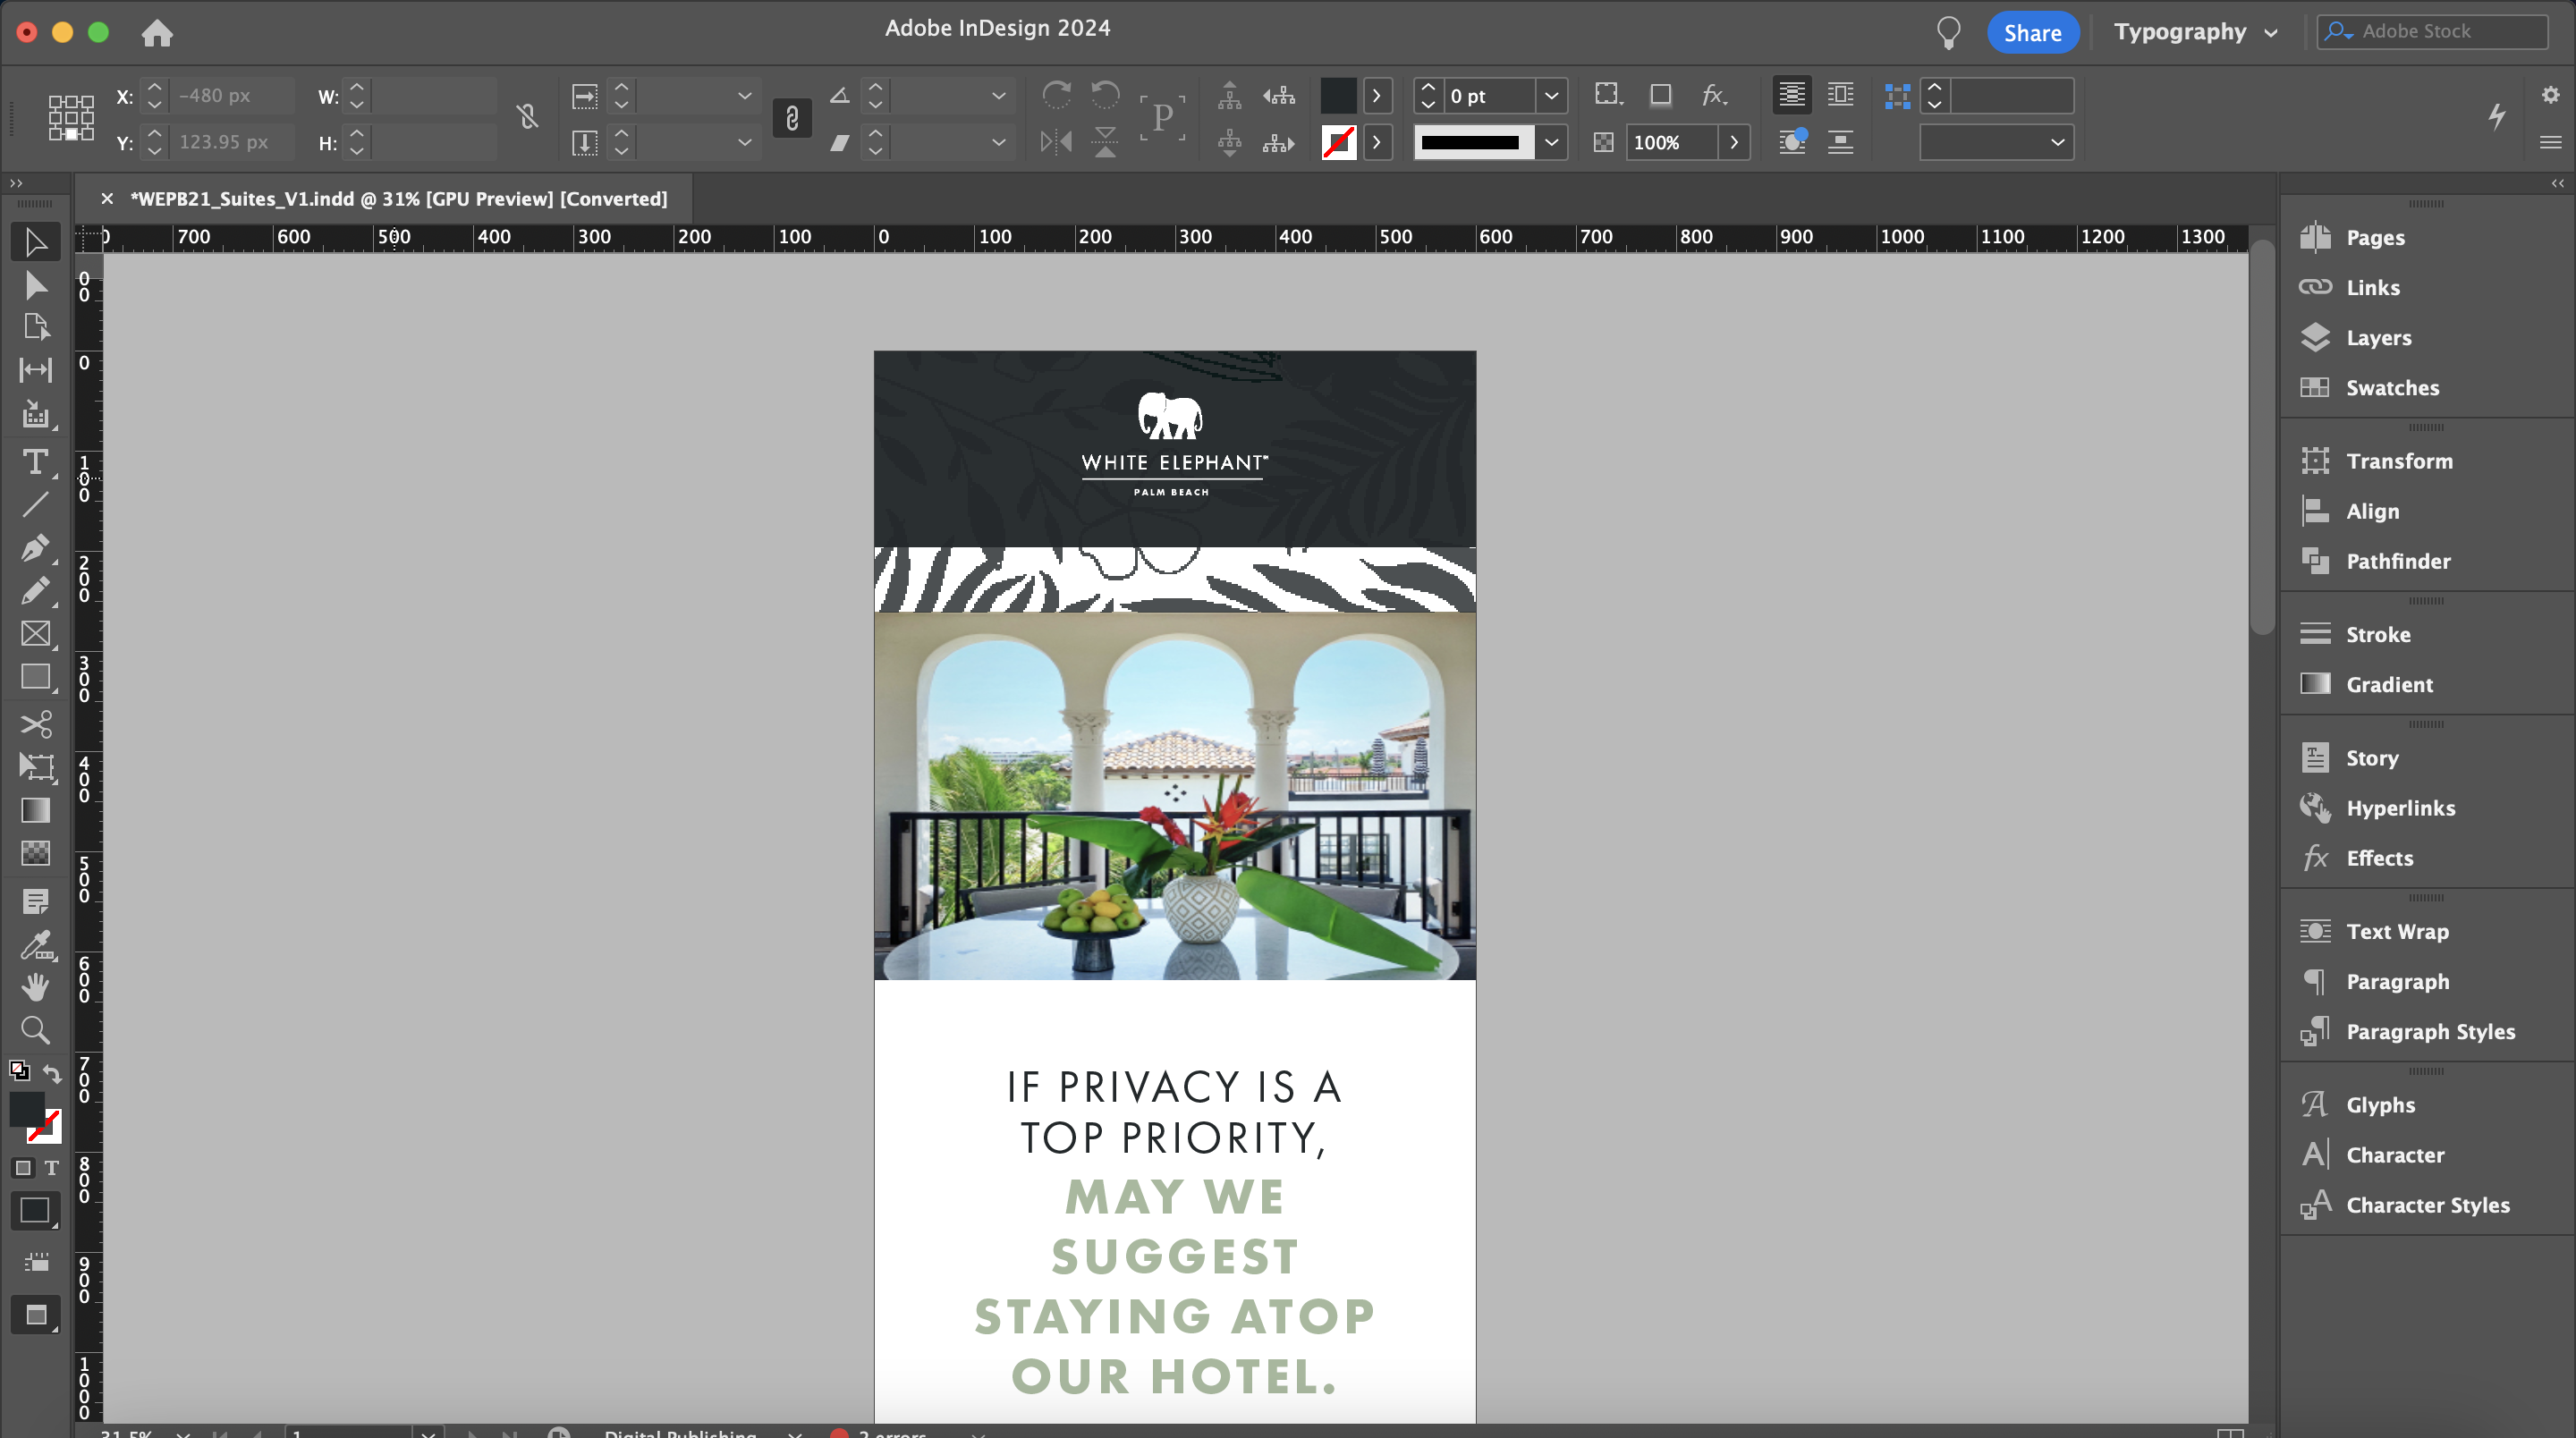Open the Layers panel
2576x1438 pixels.
[x=2378, y=338]
